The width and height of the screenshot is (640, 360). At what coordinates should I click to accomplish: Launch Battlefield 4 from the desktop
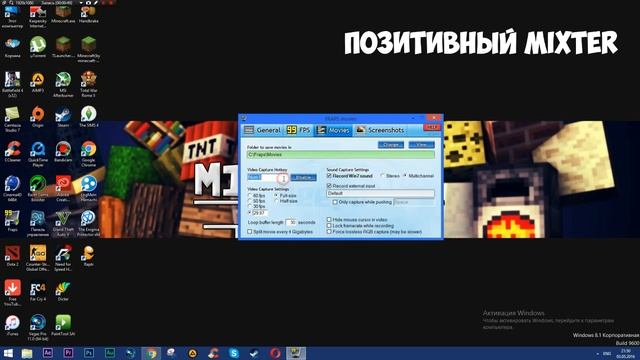coord(12,84)
